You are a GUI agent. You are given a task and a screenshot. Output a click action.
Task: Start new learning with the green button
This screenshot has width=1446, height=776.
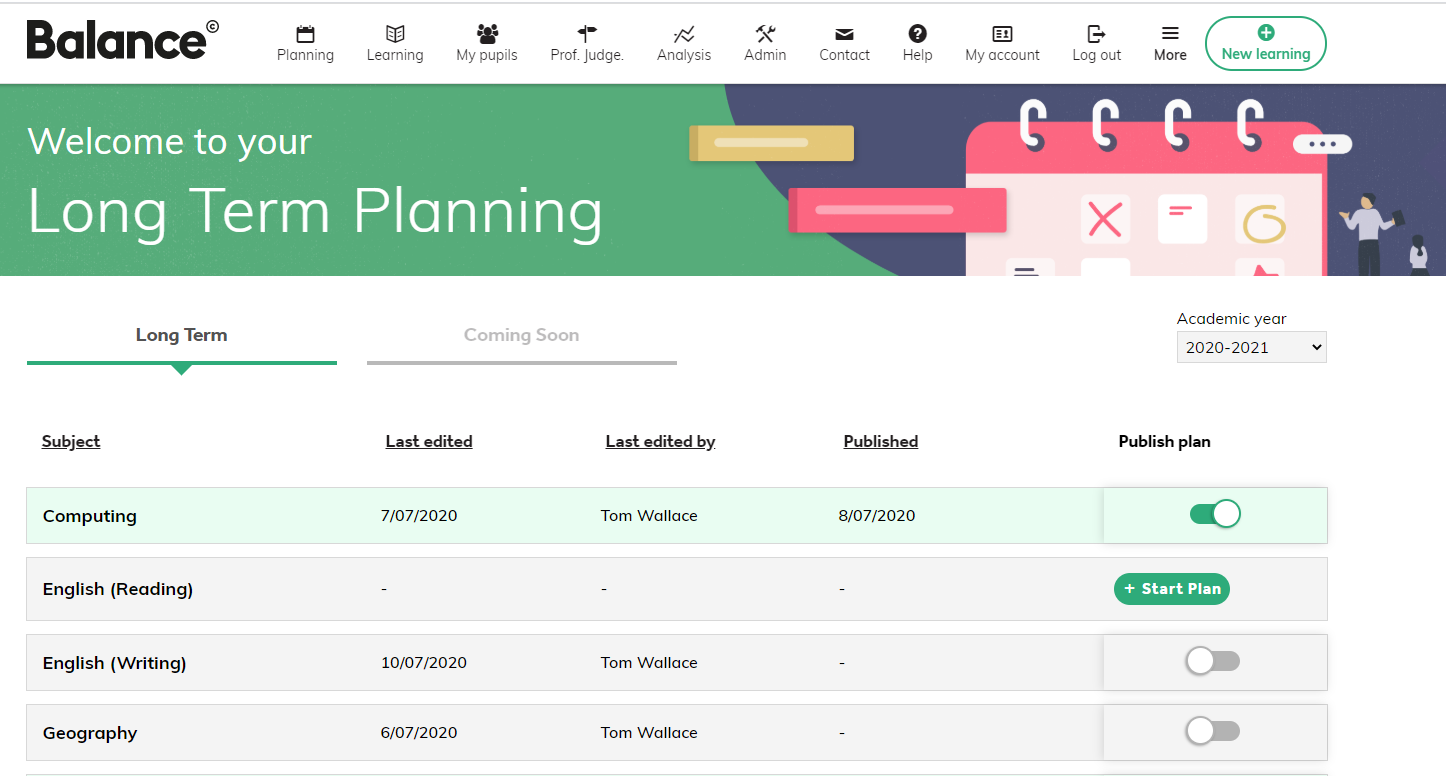1266,44
